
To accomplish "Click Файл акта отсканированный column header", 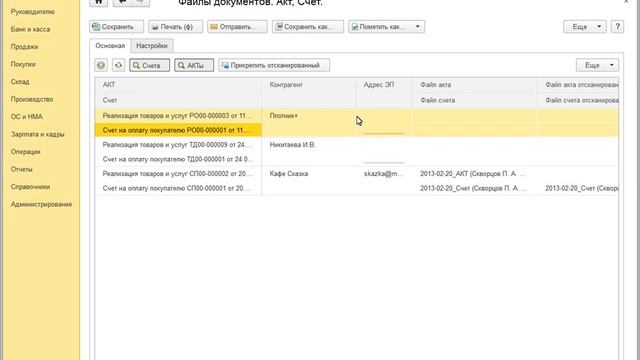I will point(578,85).
